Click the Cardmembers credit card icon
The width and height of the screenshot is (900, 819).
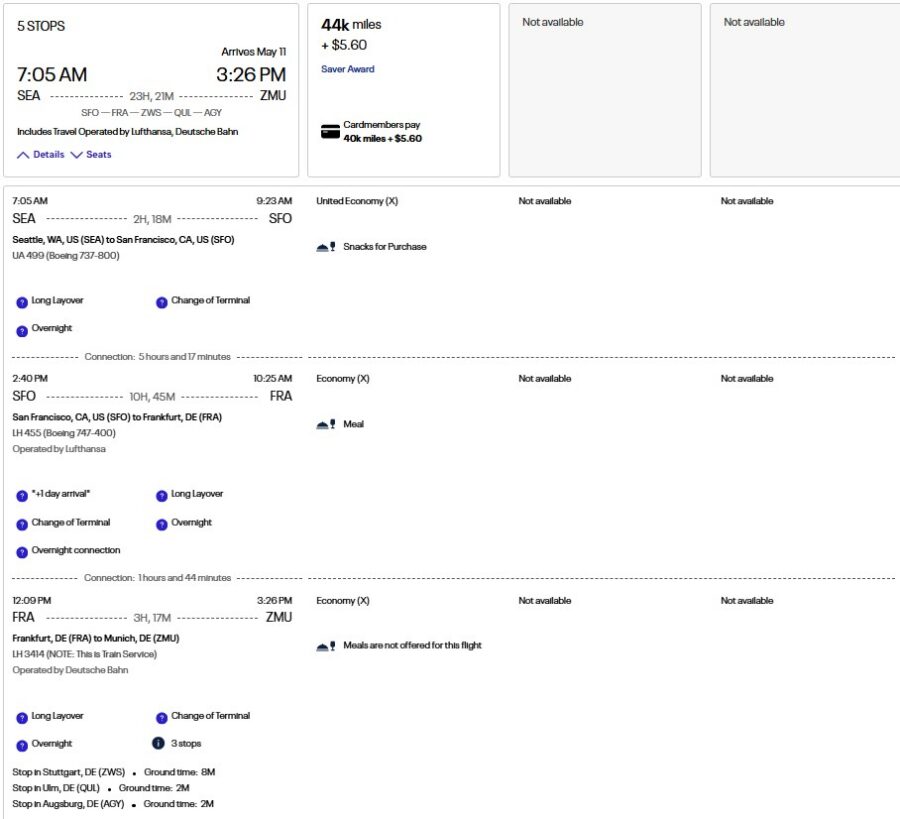coord(330,129)
